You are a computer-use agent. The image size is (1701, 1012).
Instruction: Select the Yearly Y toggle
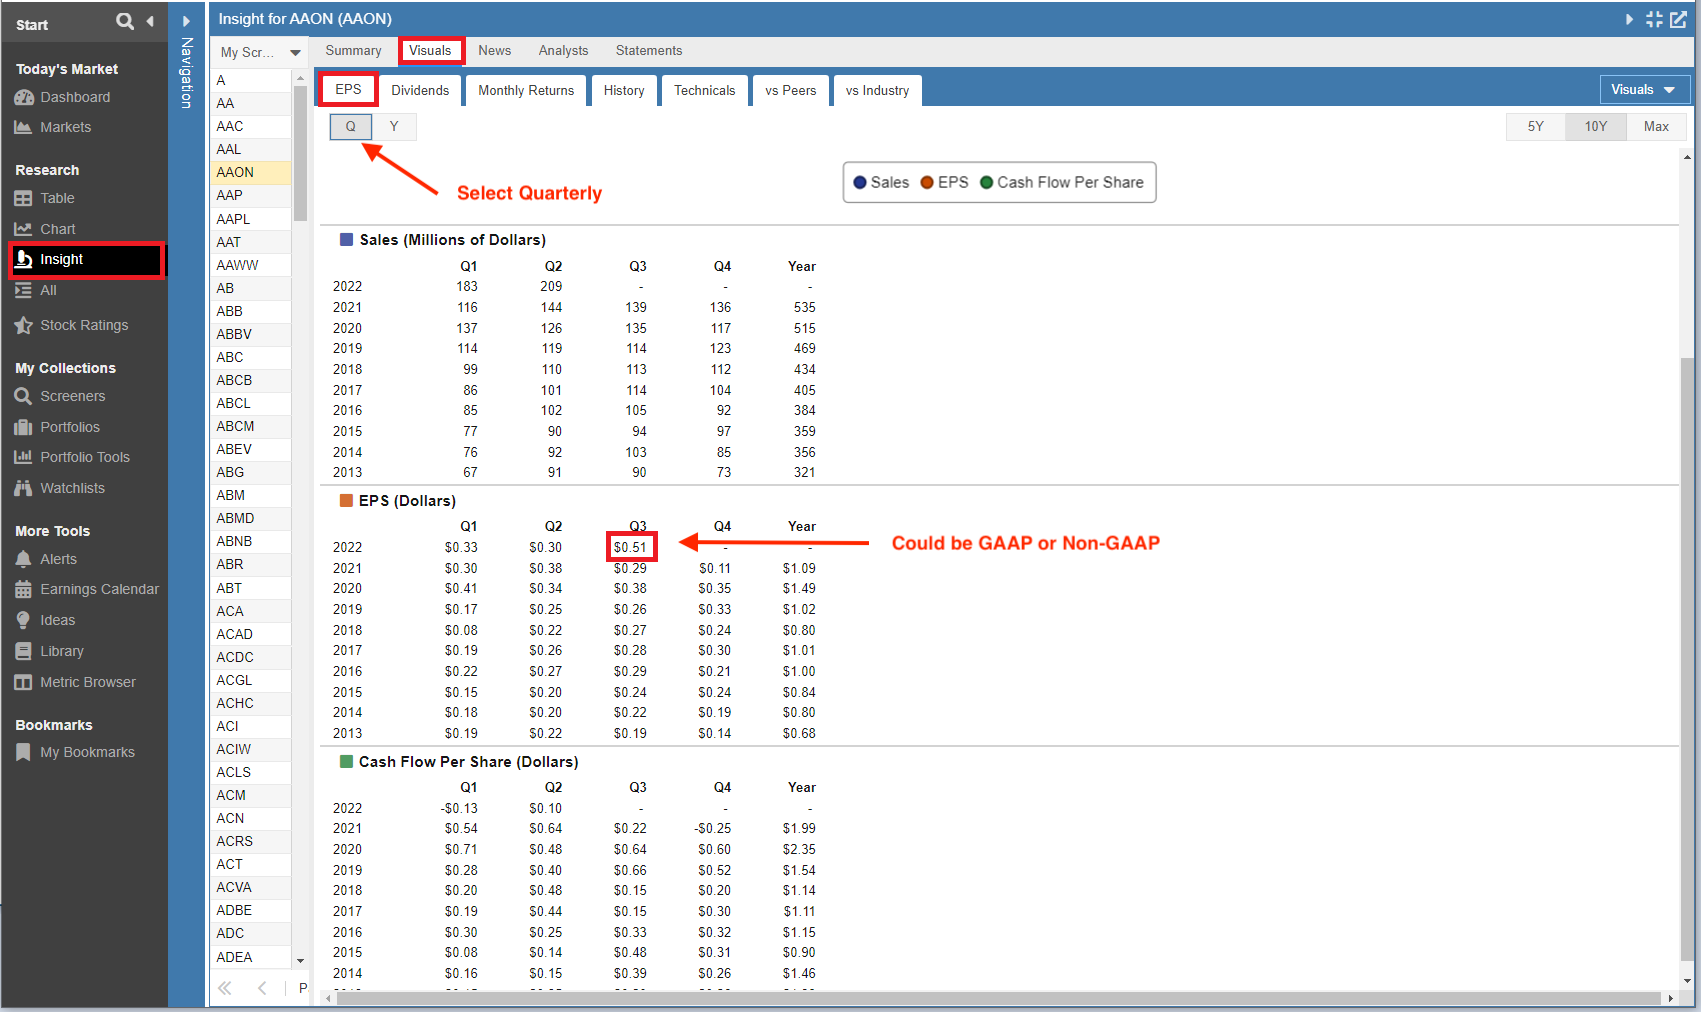click(394, 127)
